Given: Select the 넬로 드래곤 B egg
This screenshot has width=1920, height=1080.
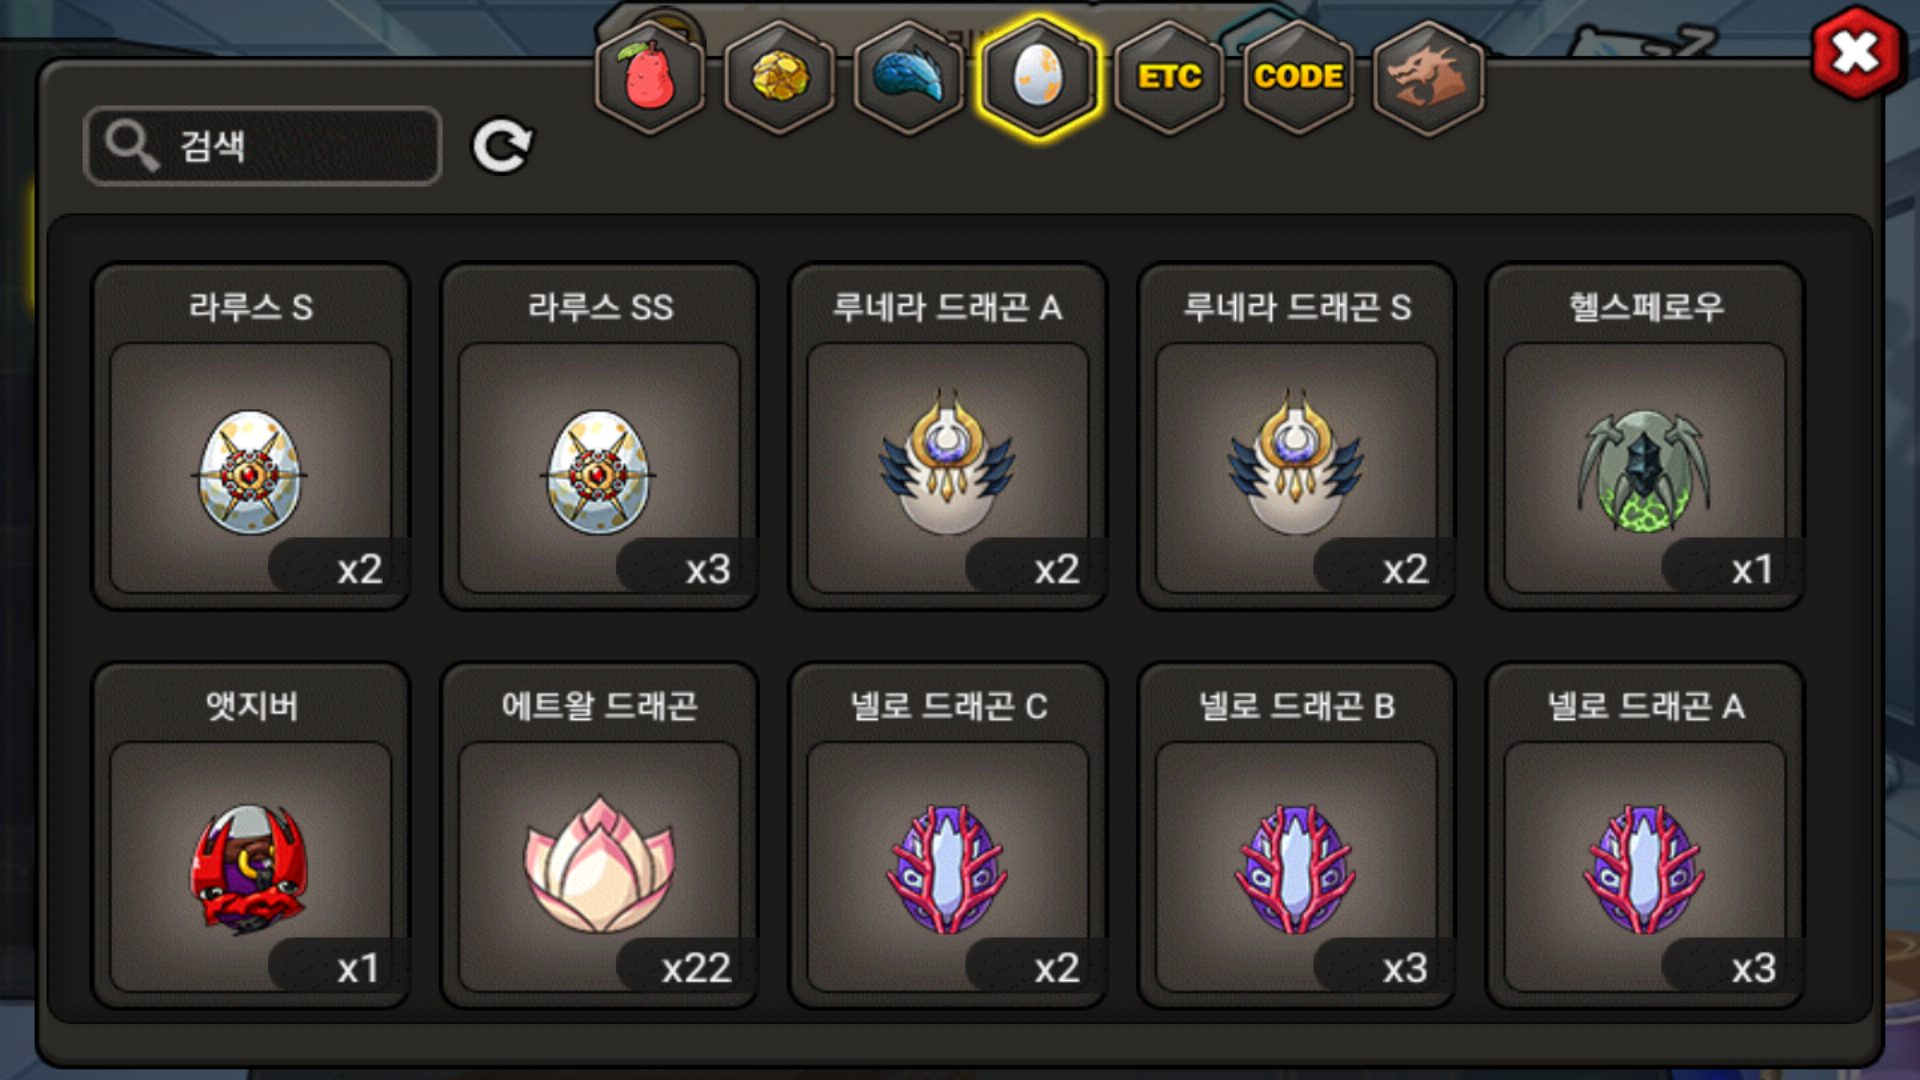Looking at the screenshot, I should point(1297,835).
